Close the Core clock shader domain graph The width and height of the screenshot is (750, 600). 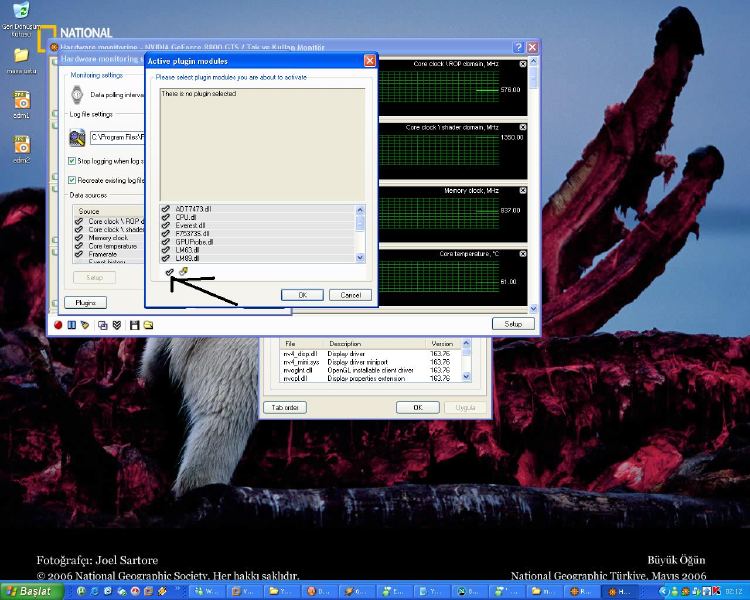coord(523,127)
